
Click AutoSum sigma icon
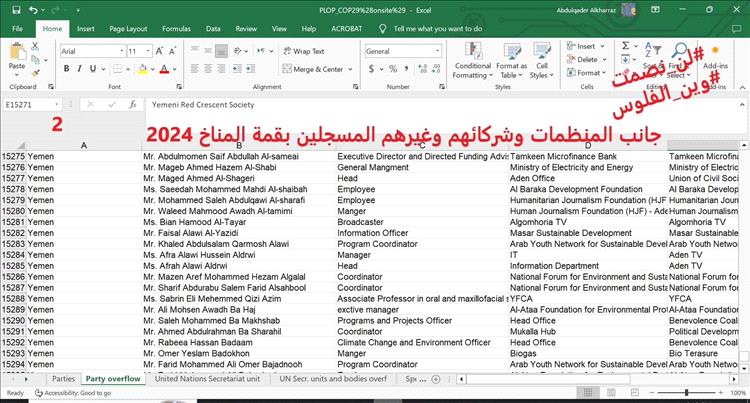(626, 46)
